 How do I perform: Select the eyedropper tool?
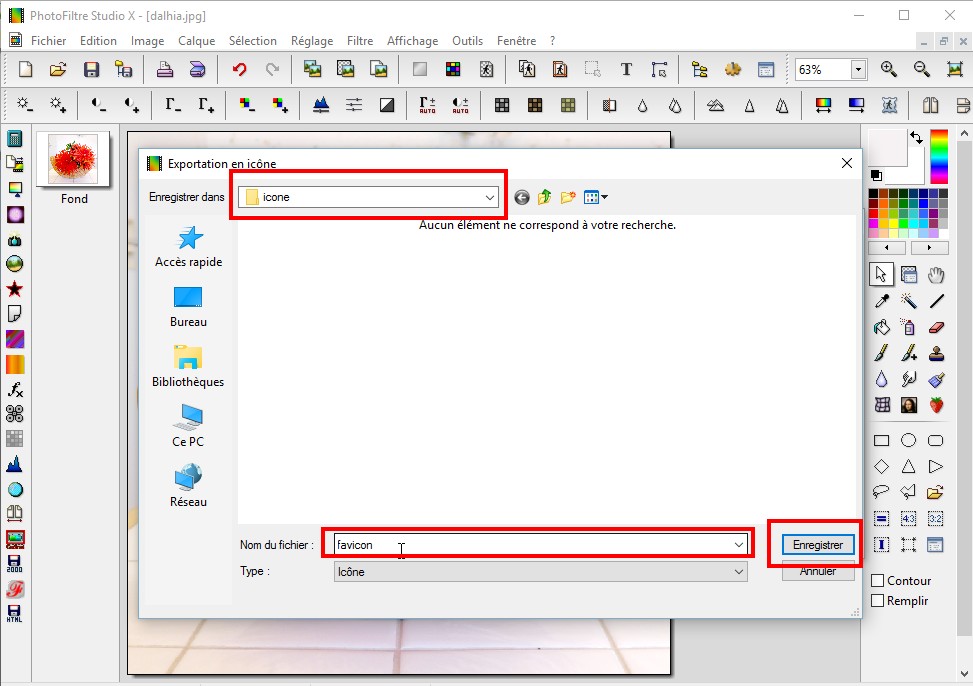[881, 301]
